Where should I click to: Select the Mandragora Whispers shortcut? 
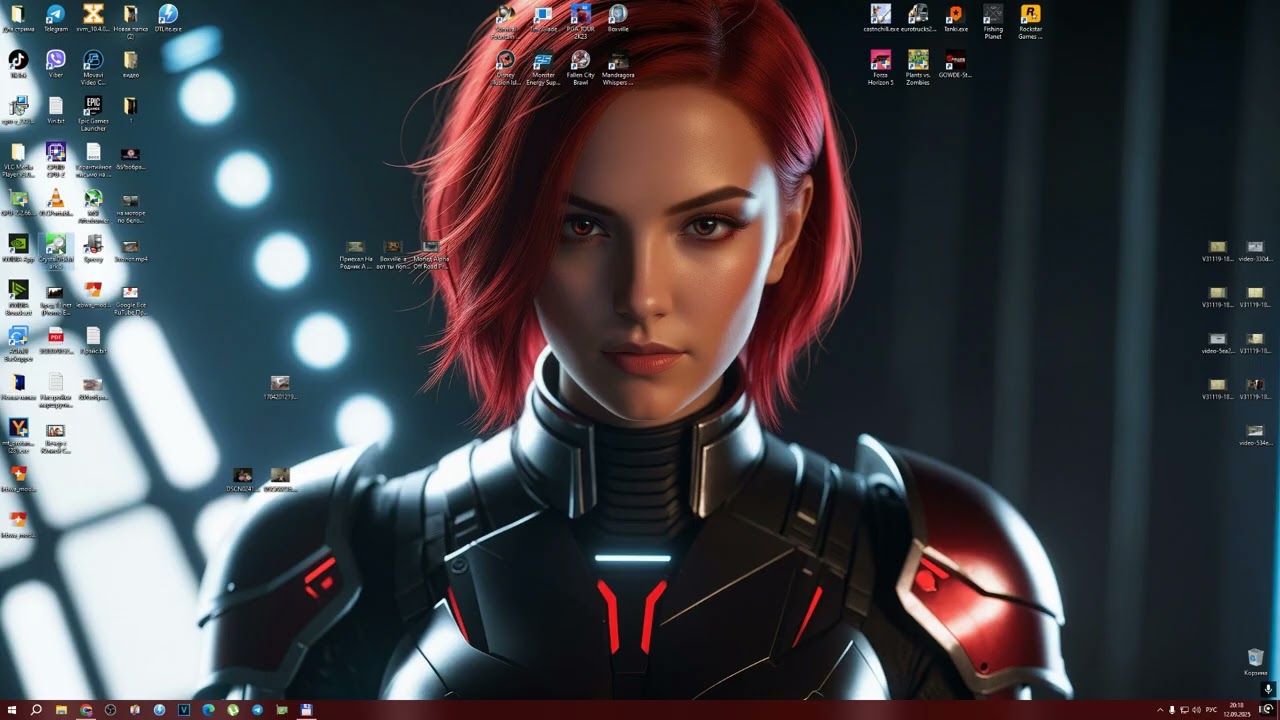tap(618, 68)
